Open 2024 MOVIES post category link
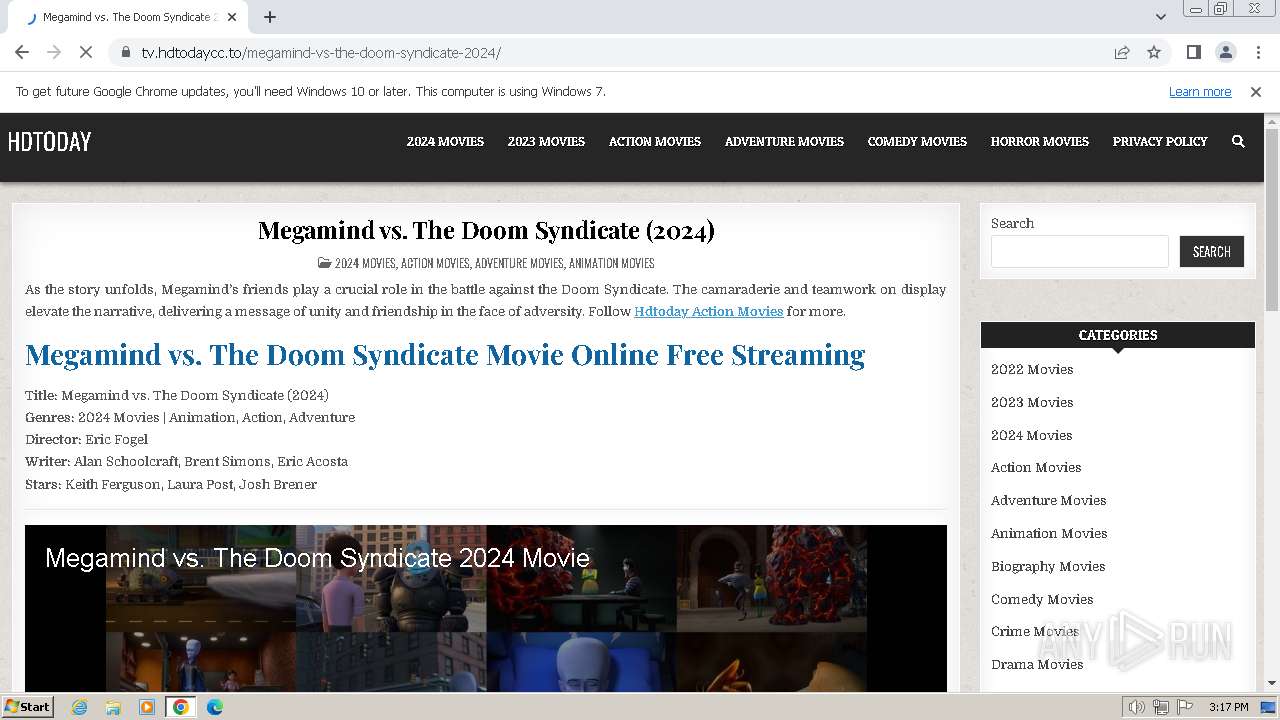The width and height of the screenshot is (1280, 720). pos(365,263)
